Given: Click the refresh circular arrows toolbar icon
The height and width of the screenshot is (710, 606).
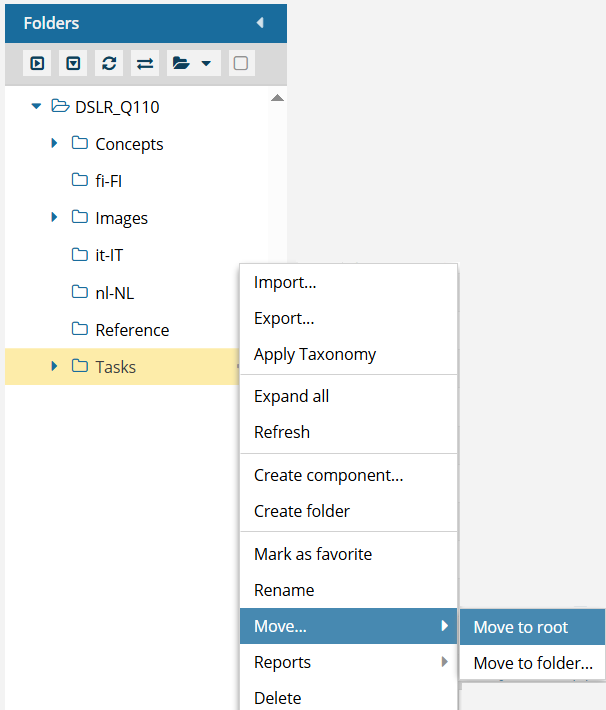Looking at the screenshot, I should click(109, 63).
